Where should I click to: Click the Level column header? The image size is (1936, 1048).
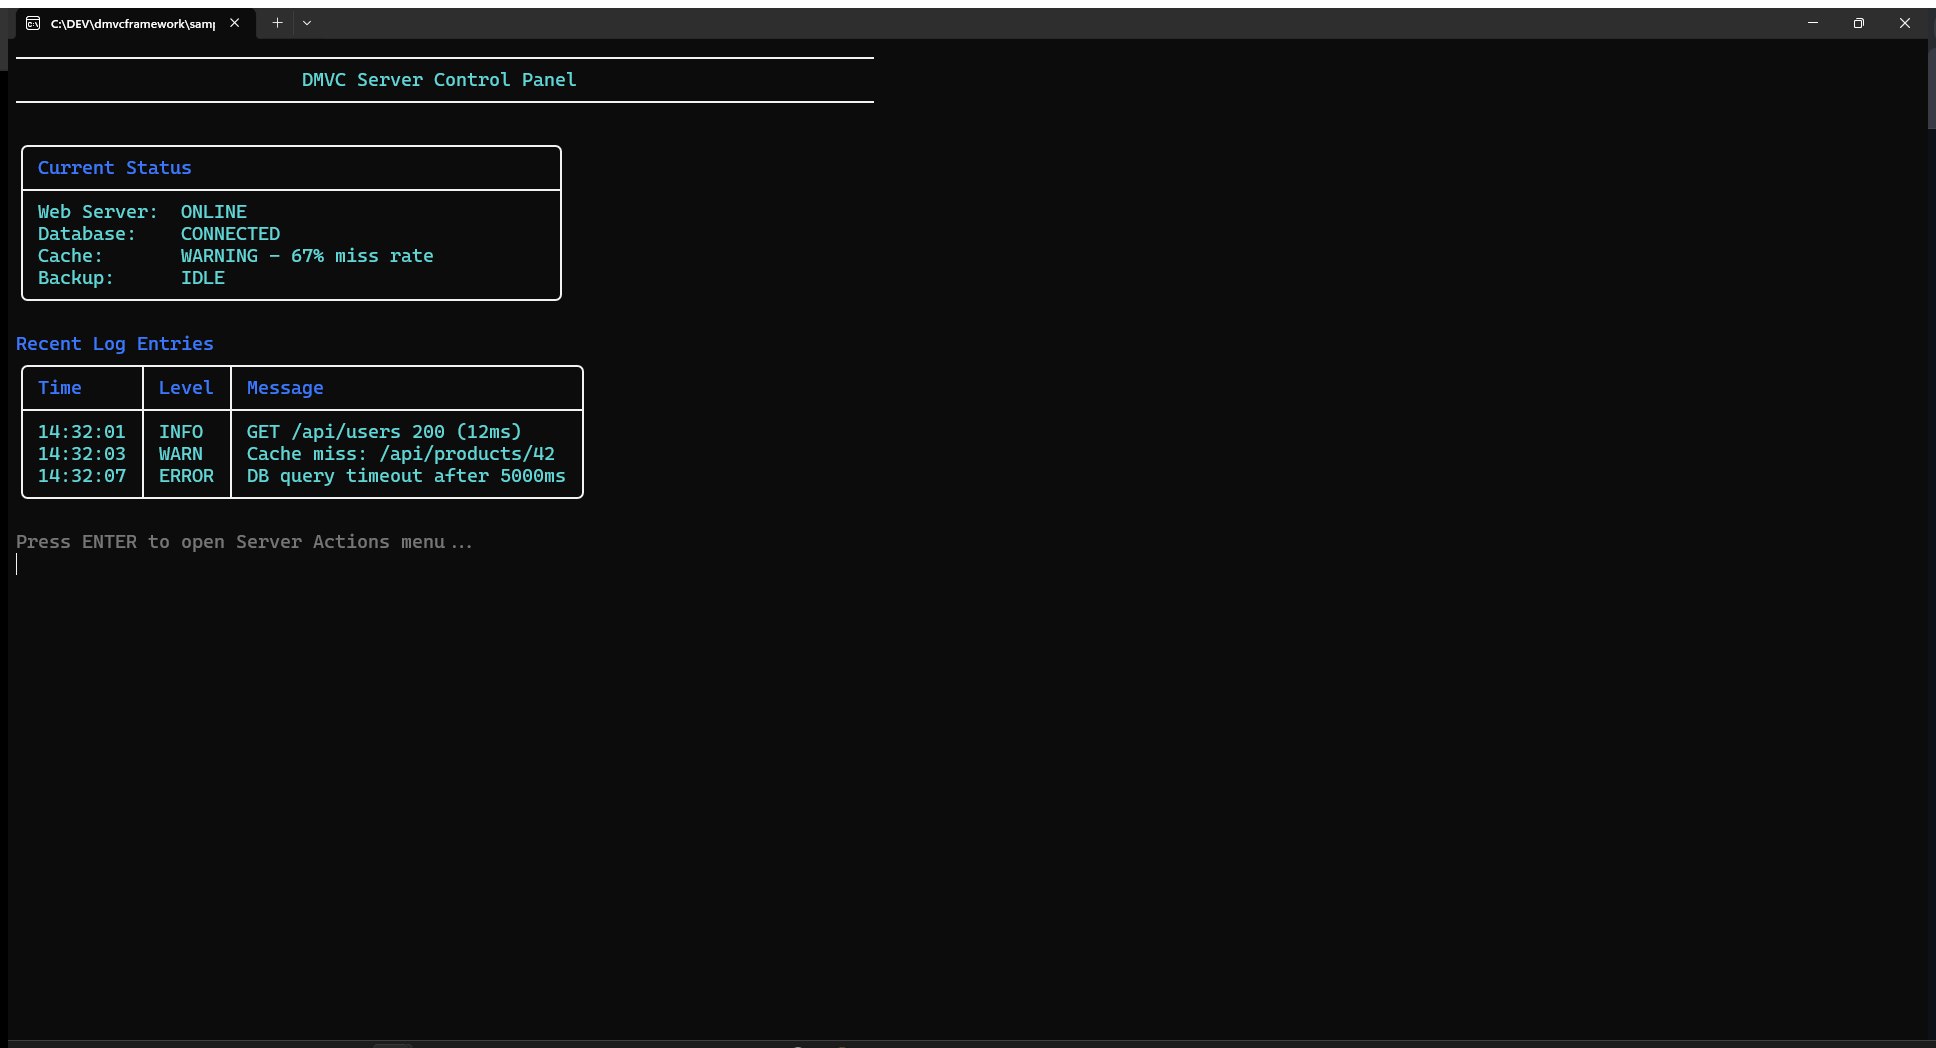tap(186, 388)
